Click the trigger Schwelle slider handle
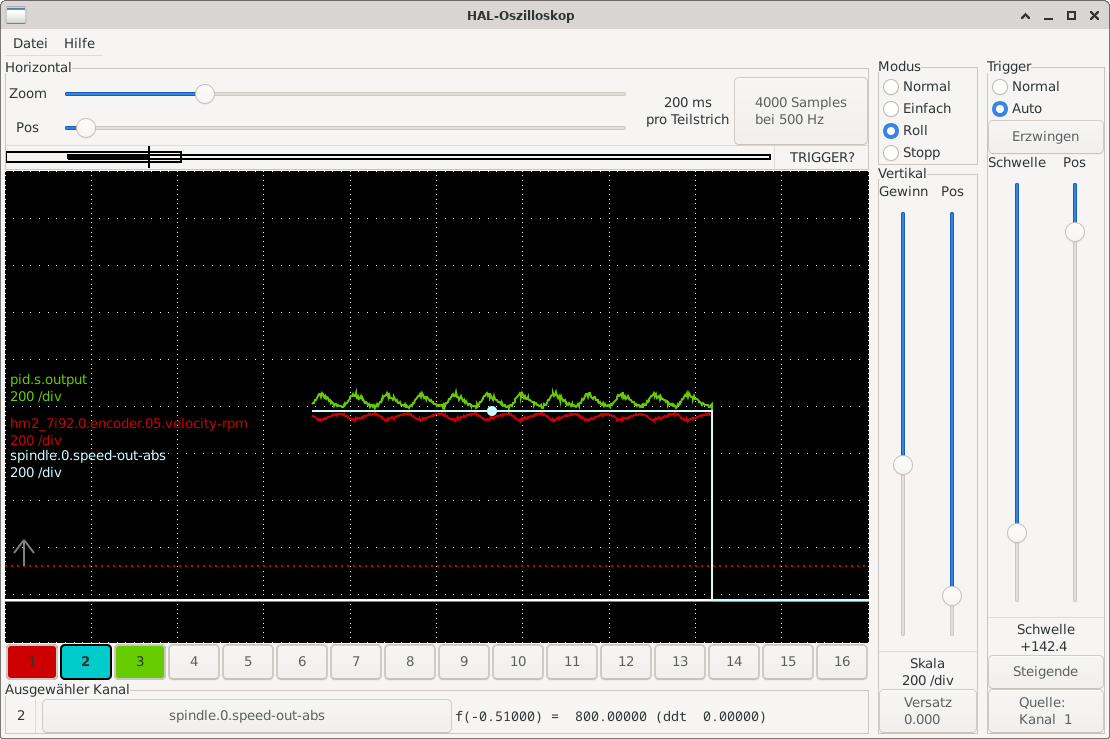The width and height of the screenshot is (1110, 739). tap(1017, 533)
